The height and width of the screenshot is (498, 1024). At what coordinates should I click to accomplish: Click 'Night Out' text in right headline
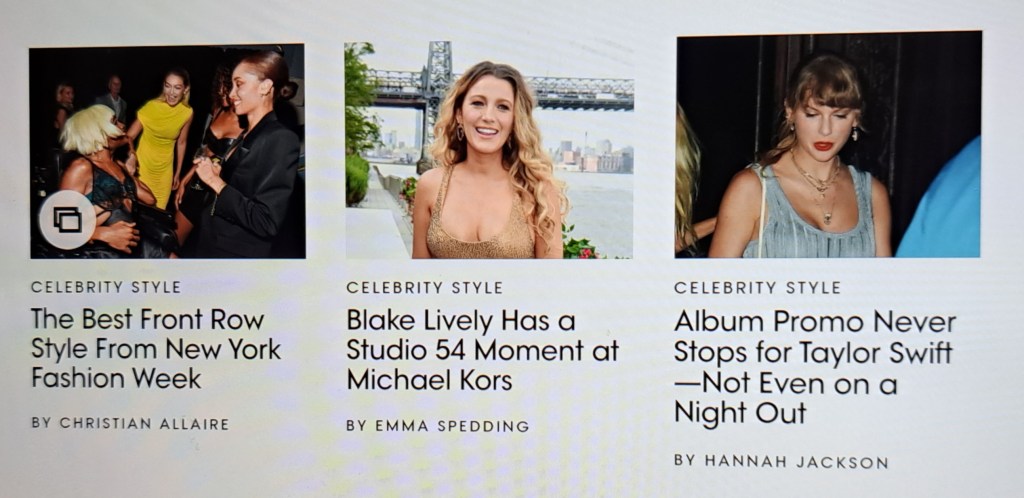pos(740,413)
